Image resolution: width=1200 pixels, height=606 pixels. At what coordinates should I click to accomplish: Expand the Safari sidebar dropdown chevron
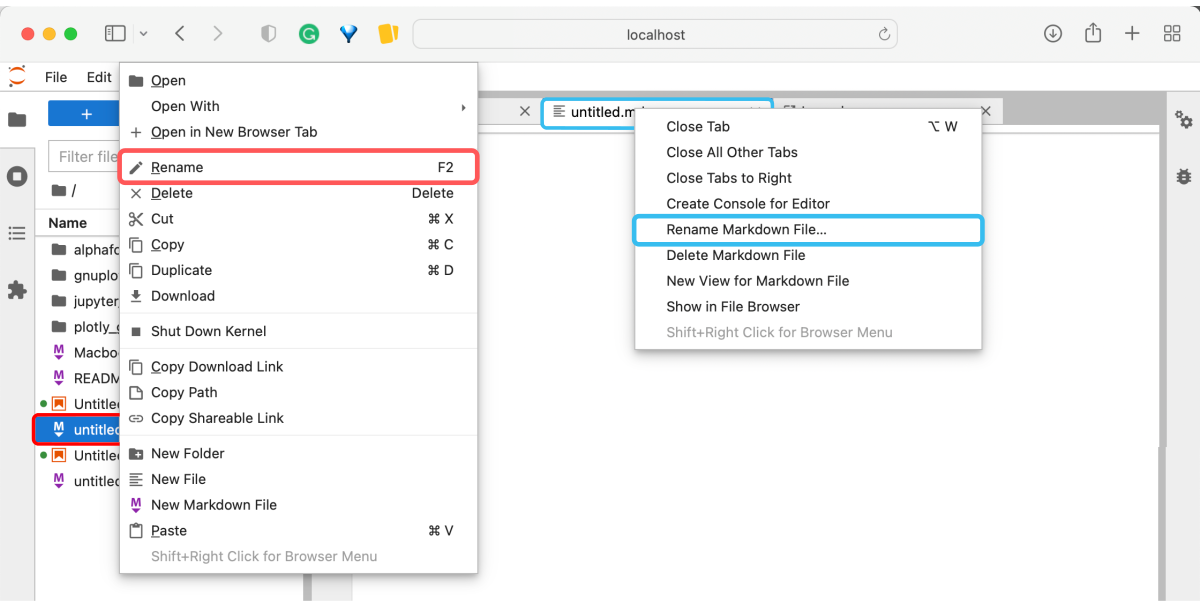click(143, 34)
